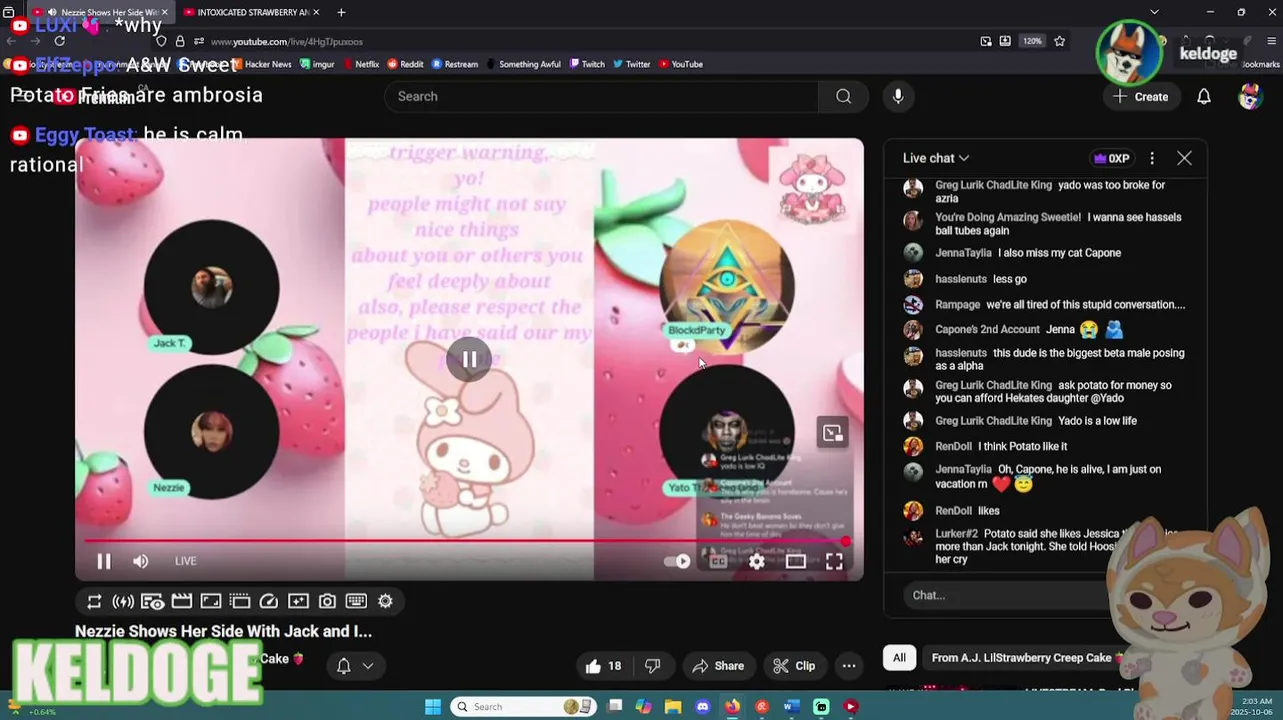Click the Chat message input field

[1005, 595]
